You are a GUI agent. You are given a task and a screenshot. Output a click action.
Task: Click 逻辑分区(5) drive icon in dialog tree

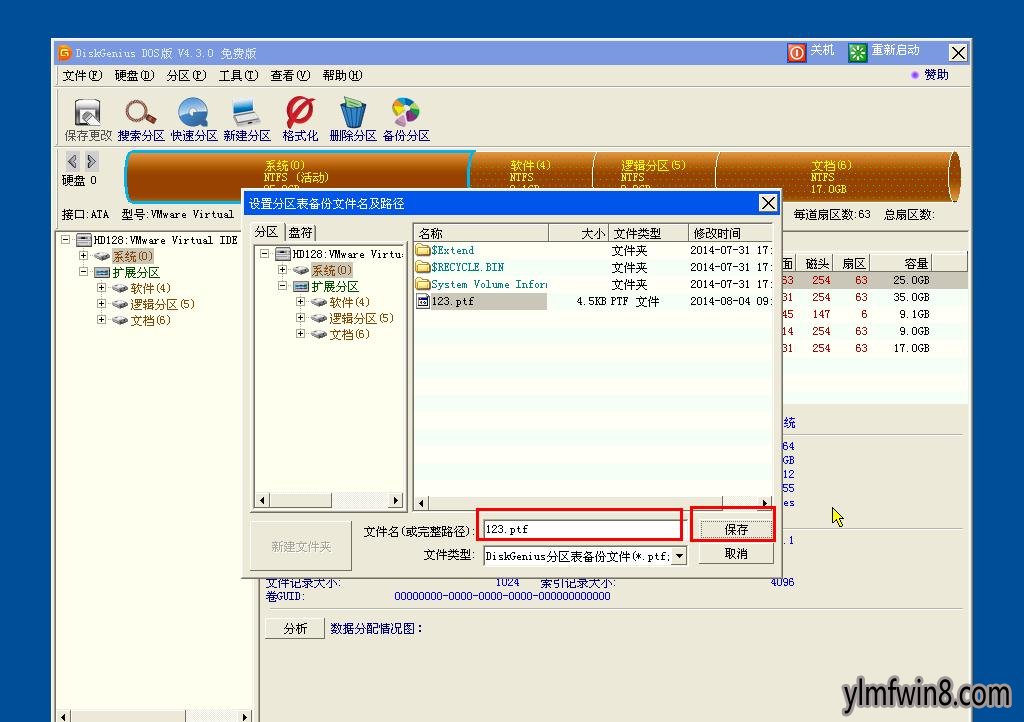click(x=318, y=318)
